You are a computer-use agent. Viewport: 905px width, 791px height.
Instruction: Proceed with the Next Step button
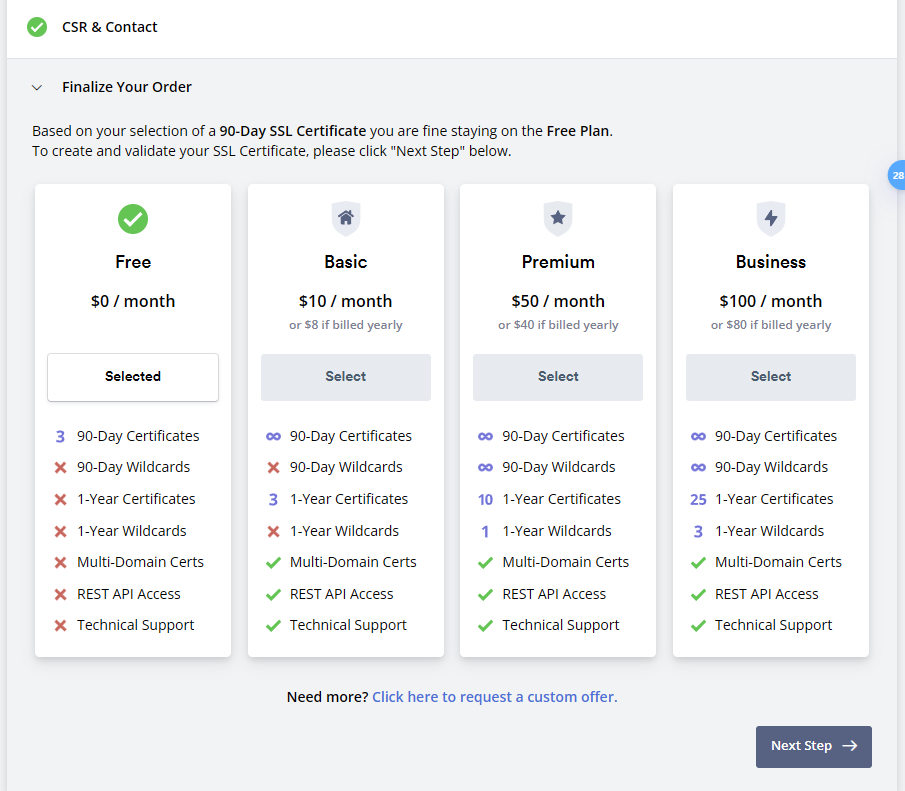point(814,747)
